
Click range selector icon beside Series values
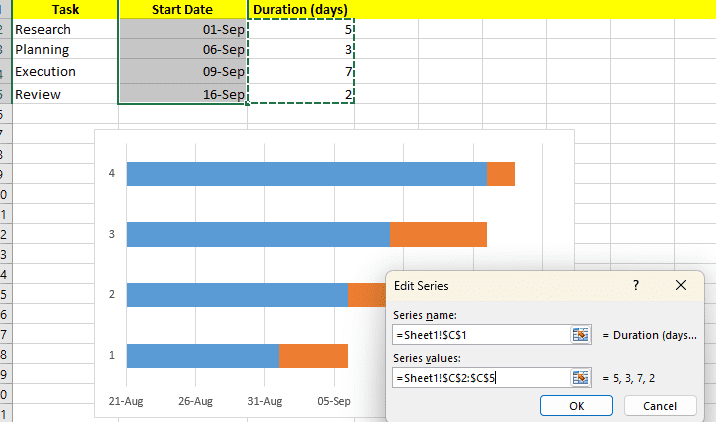pyautogui.click(x=580, y=378)
